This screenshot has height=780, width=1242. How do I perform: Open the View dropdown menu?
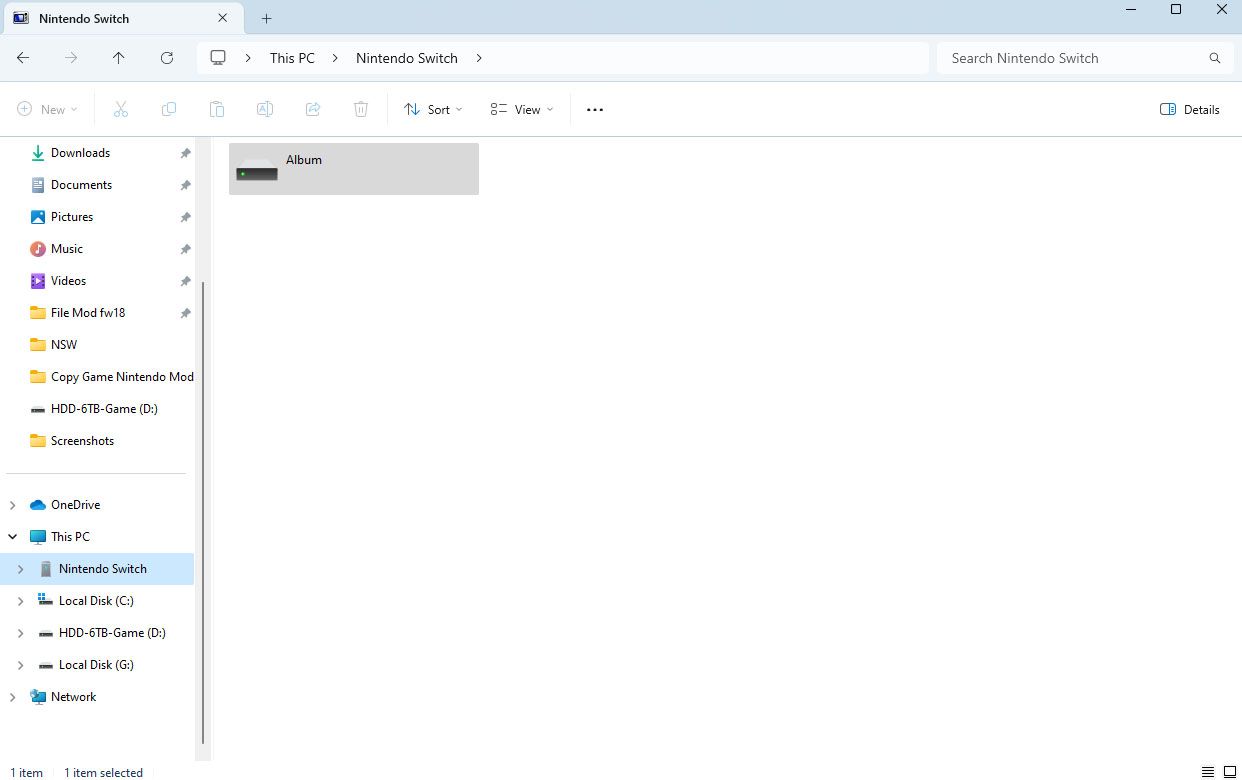point(521,110)
